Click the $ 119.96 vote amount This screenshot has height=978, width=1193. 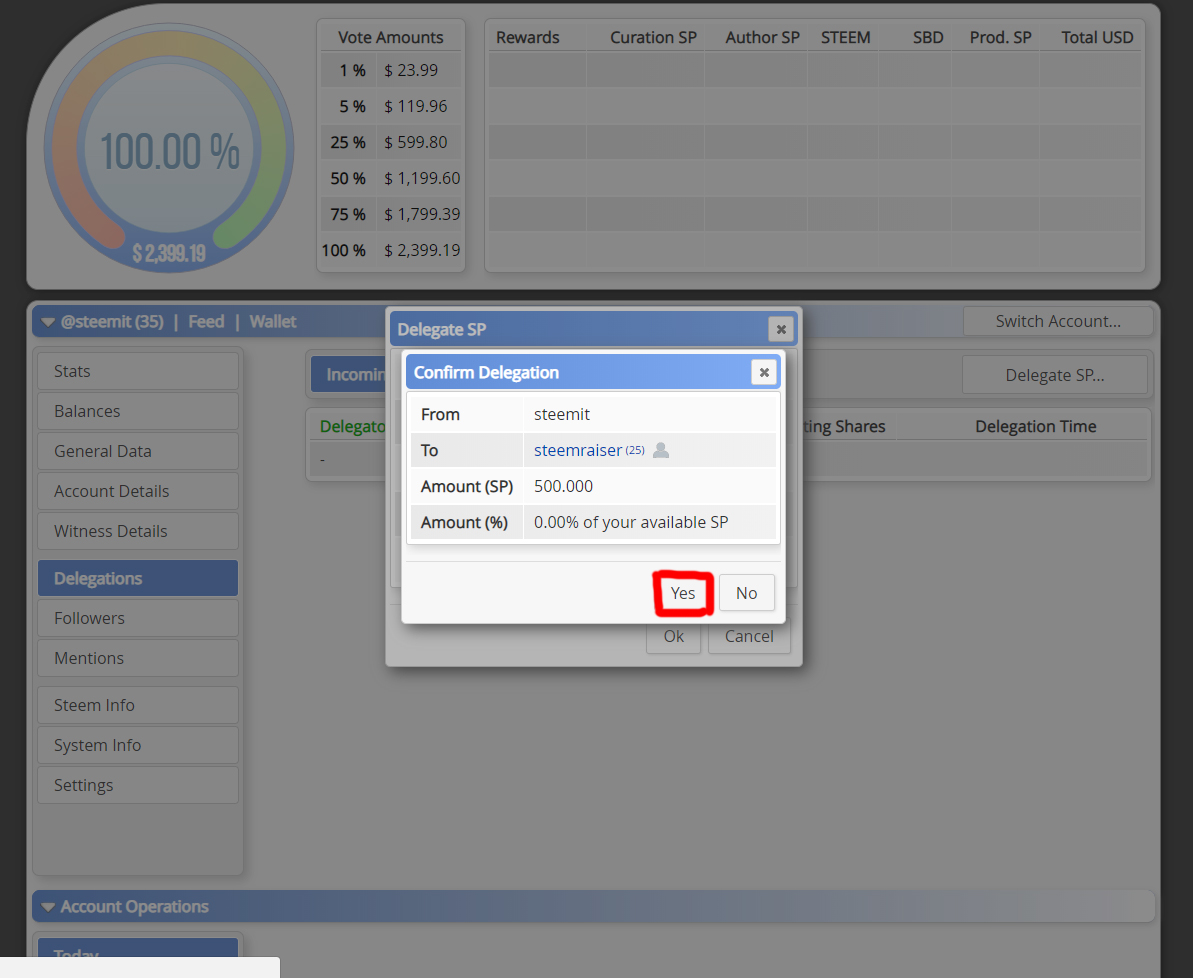(415, 107)
